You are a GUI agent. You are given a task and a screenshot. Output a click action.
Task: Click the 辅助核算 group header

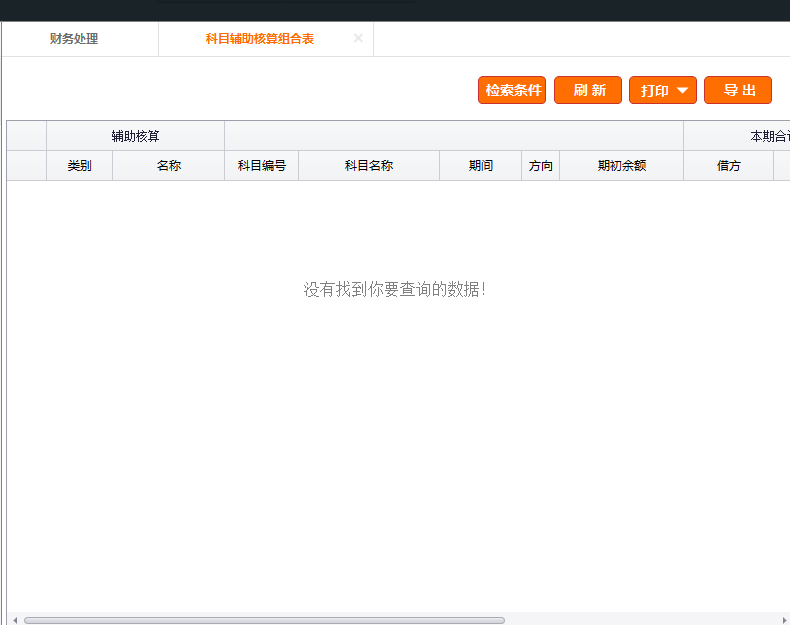pyautogui.click(x=135, y=136)
